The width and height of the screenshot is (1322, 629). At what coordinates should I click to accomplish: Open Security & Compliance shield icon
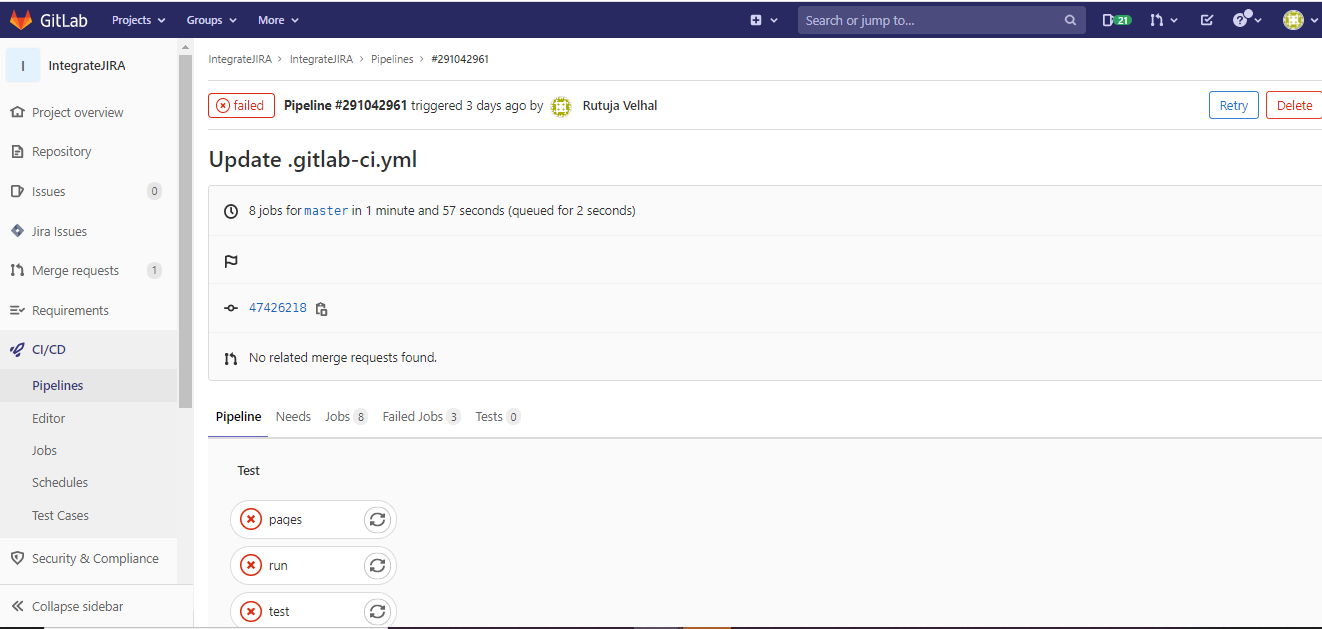18,558
